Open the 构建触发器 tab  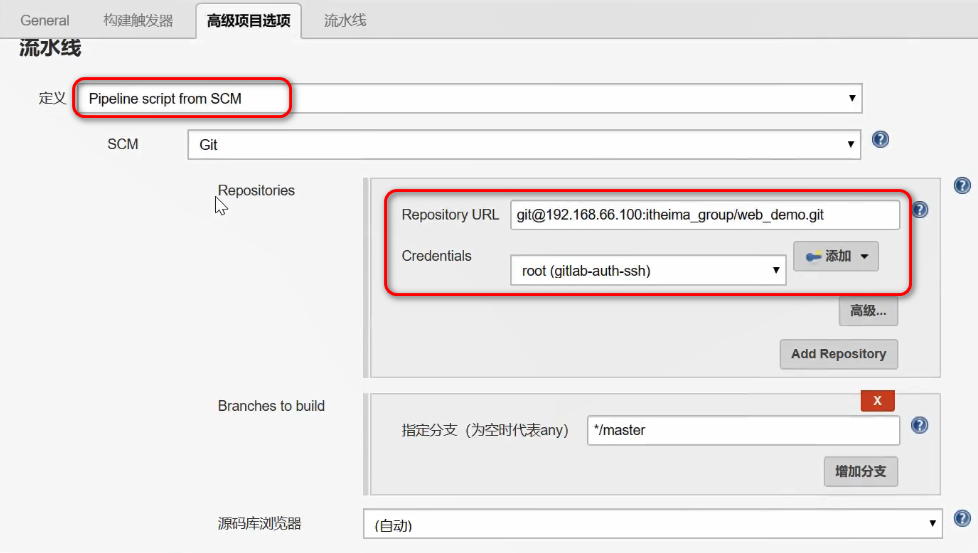pyautogui.click(x=138, y=21)
